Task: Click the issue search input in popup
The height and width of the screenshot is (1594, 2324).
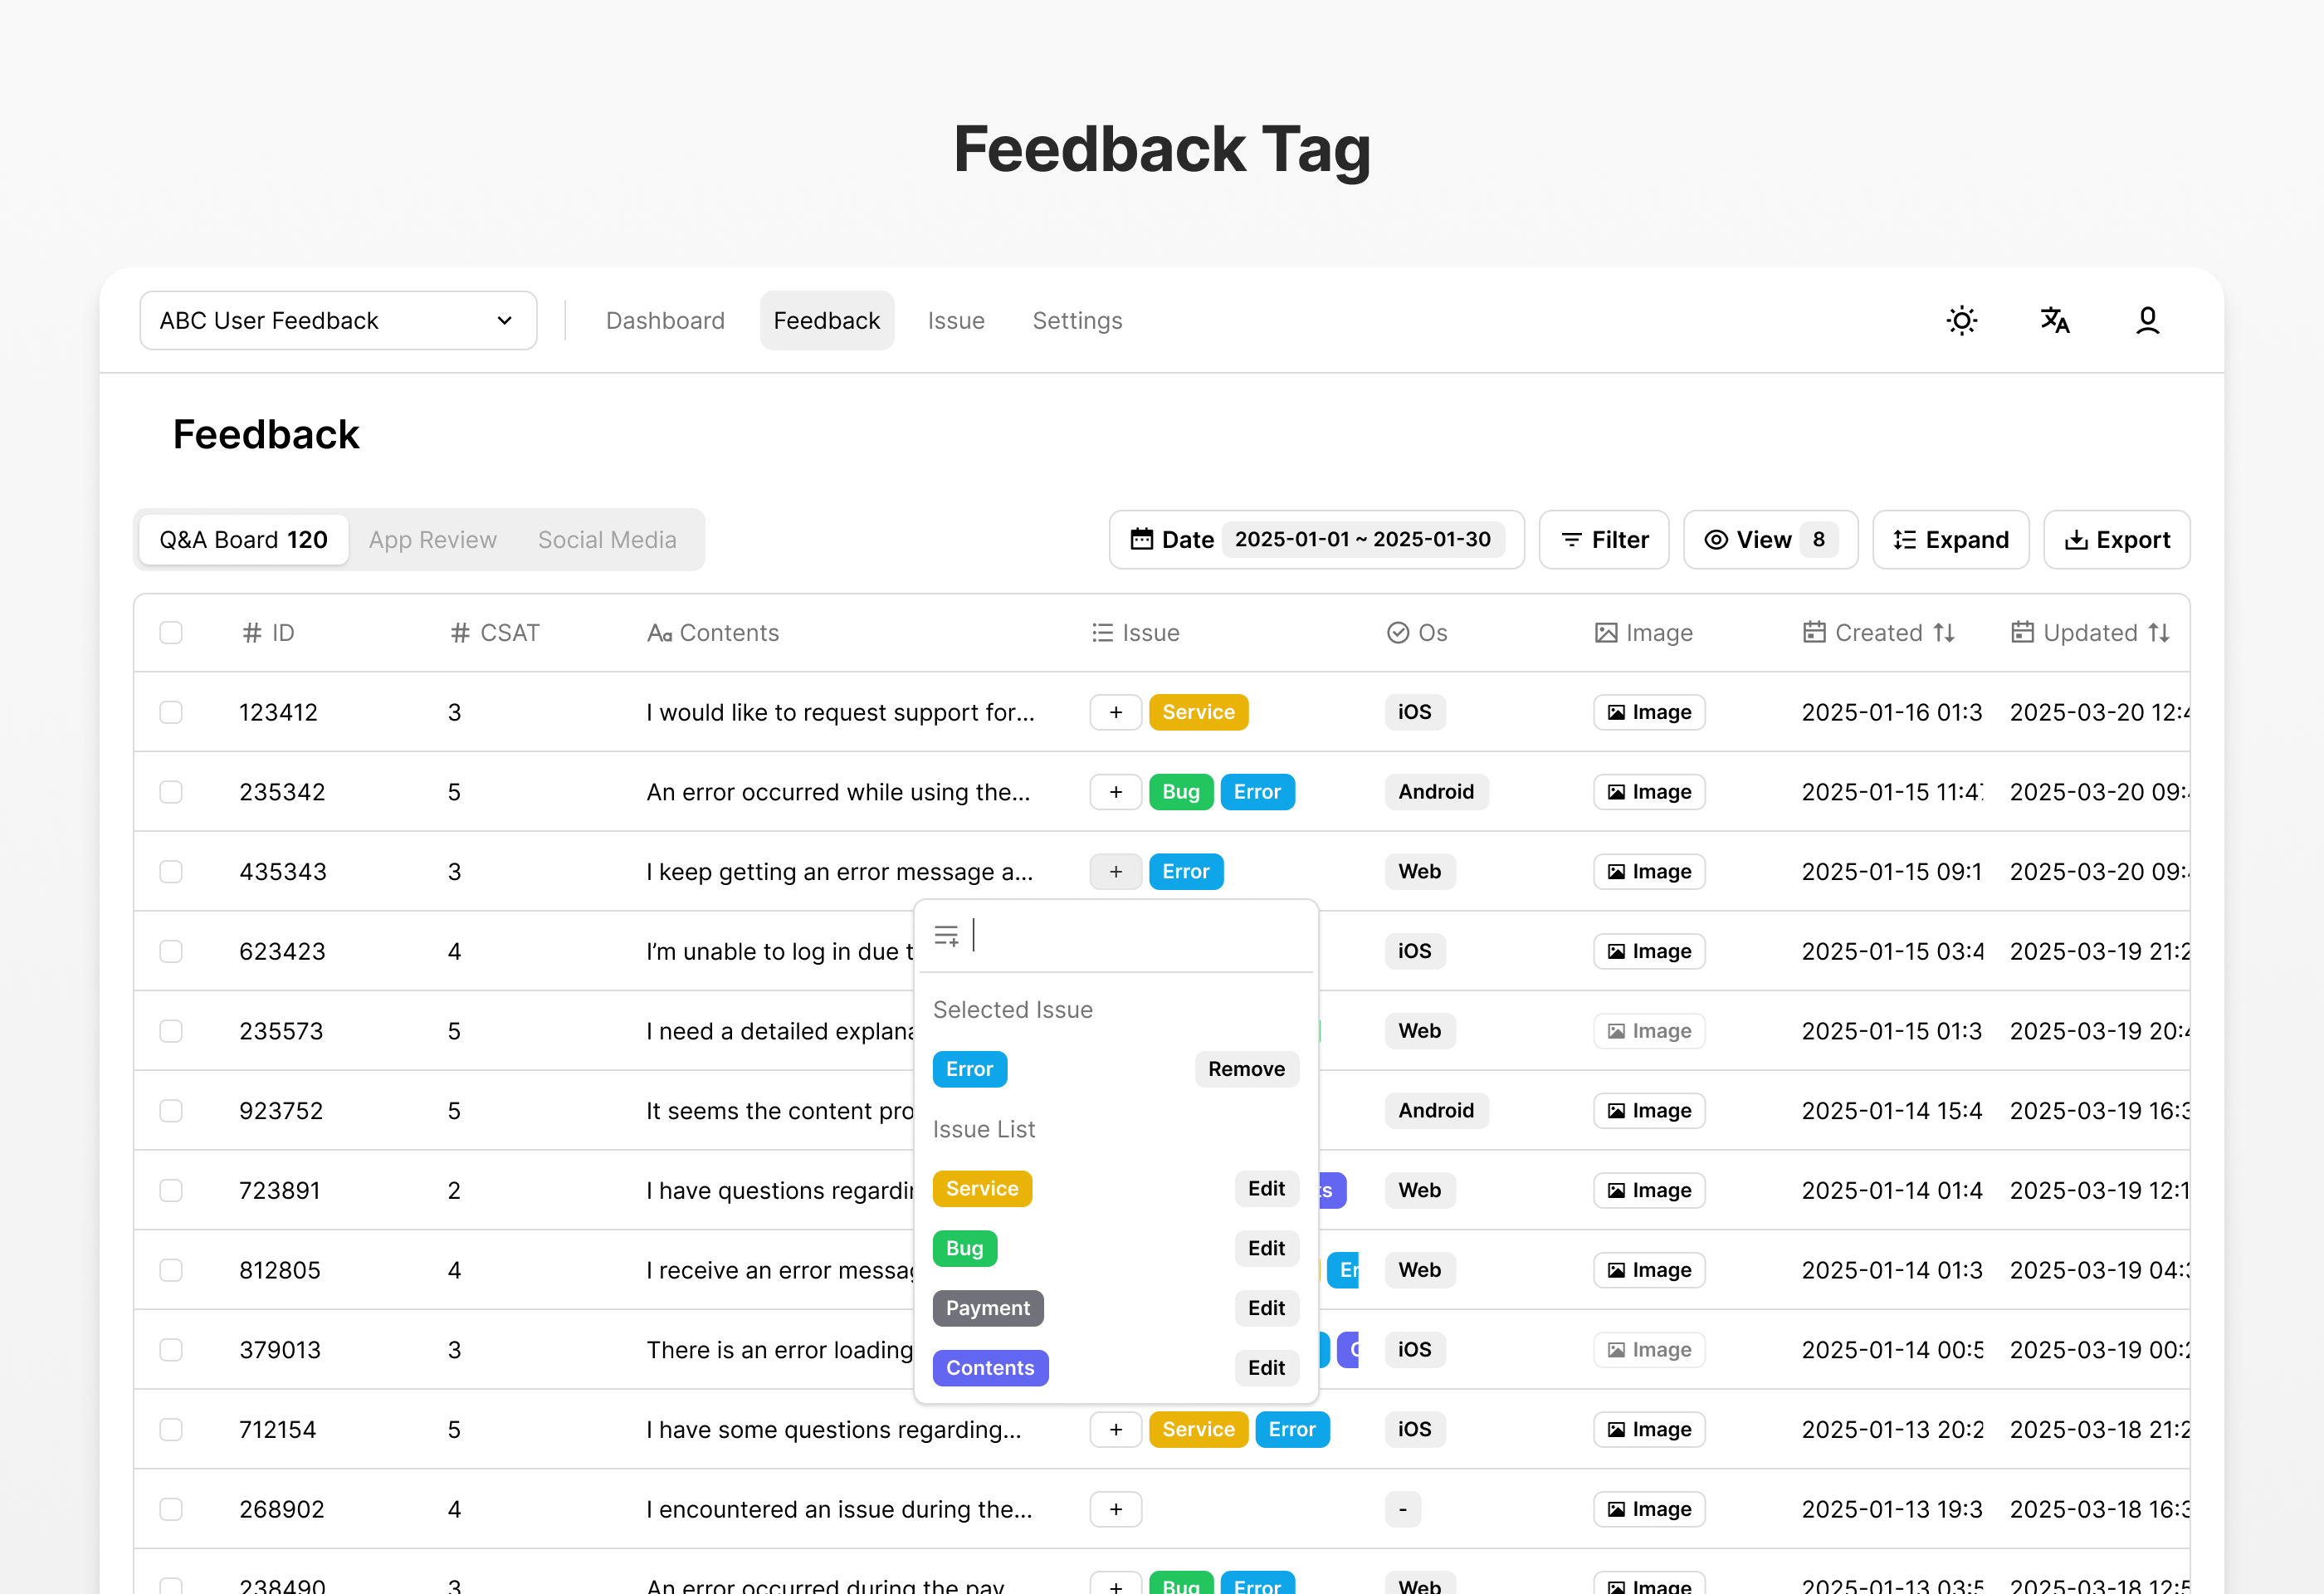Action: [1100, 934]
